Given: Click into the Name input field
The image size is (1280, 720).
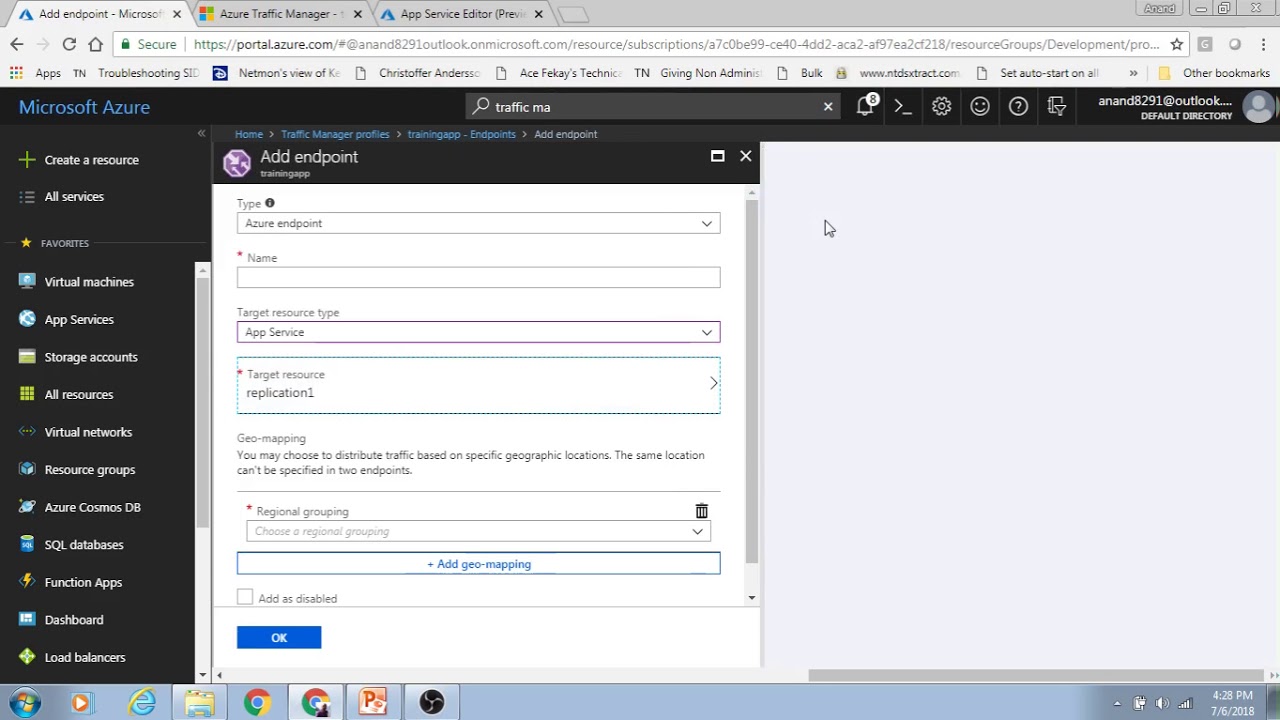Looking at the screenshot, I should pyautogui.click(x=478, y=277).
